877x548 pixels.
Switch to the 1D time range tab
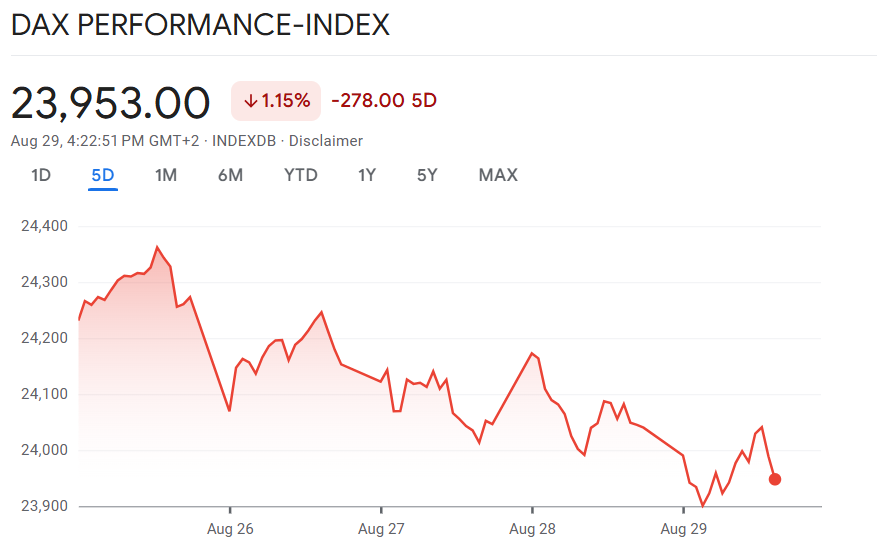coord(41,175)
